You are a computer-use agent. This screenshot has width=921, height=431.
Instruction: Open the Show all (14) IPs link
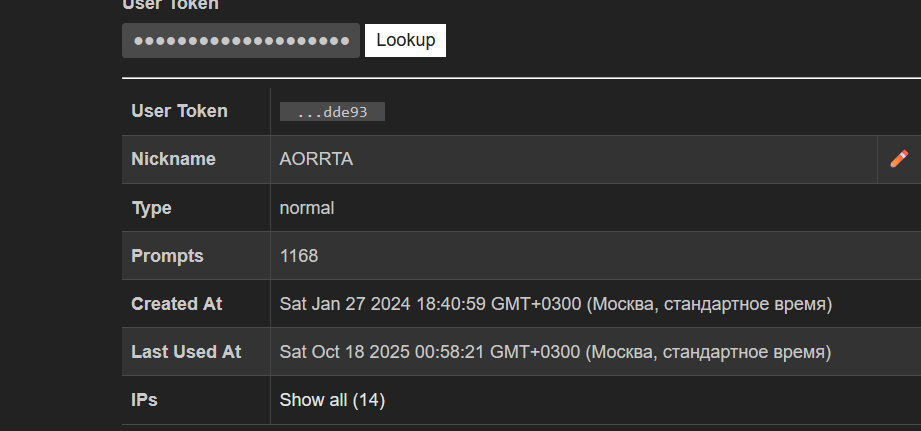[x=332, y=400]
